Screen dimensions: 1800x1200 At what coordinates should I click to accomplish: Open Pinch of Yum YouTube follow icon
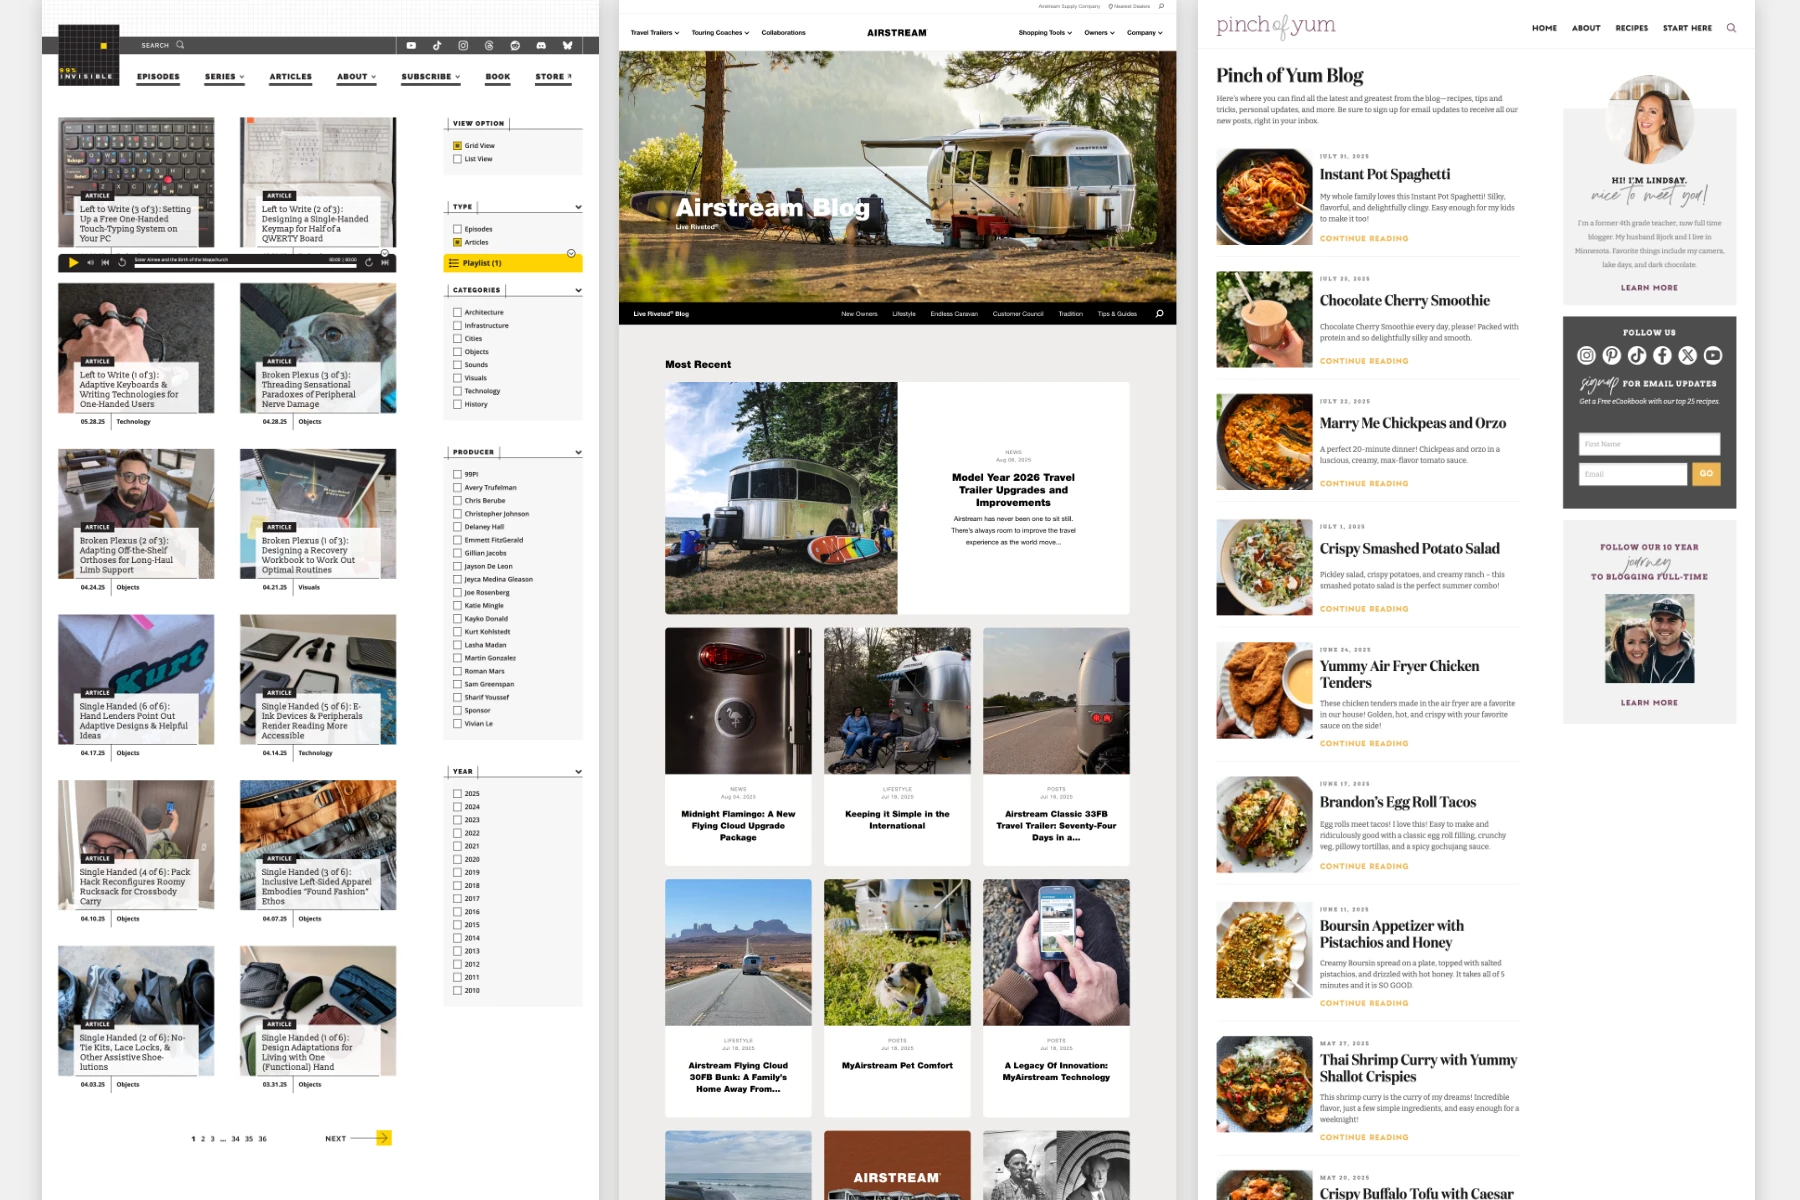click(1713, 355)
